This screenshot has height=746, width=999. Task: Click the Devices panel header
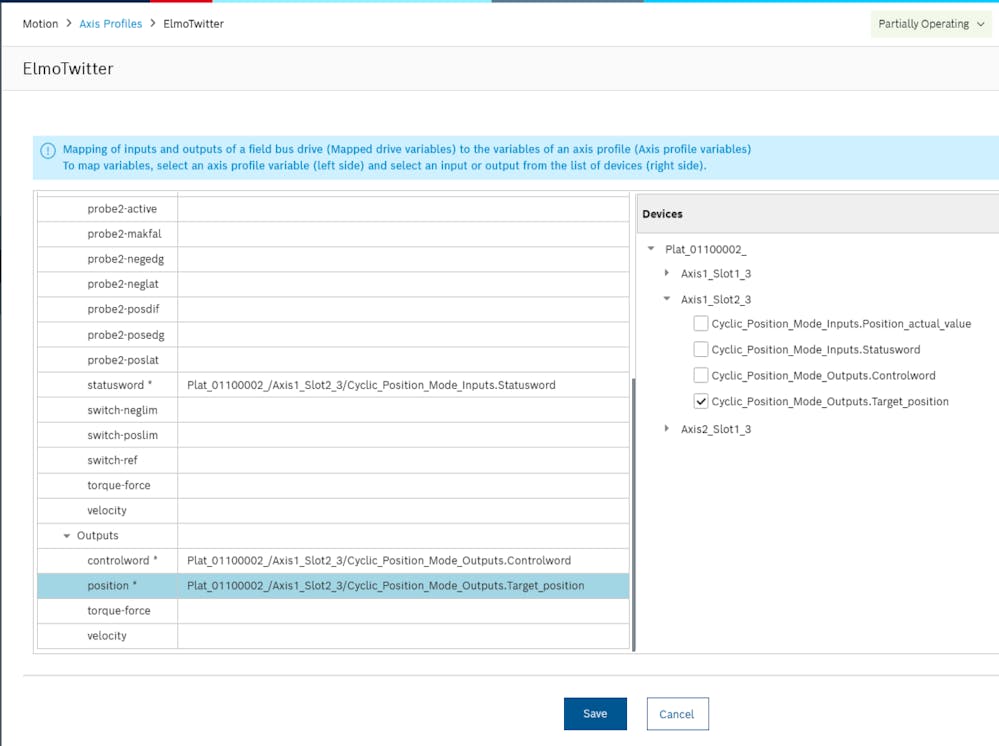click(x=817, y=214)
